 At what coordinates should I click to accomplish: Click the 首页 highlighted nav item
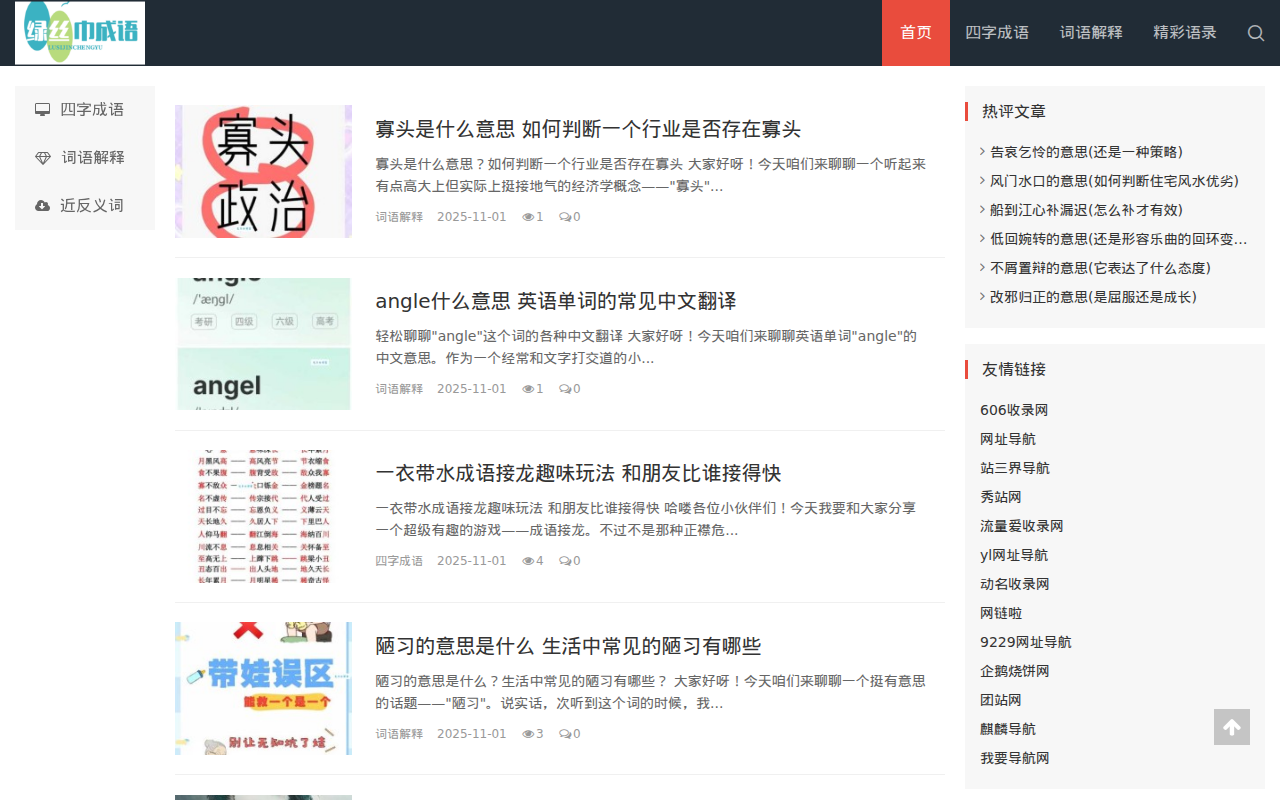pyautogui.click(x=915, y=32)
